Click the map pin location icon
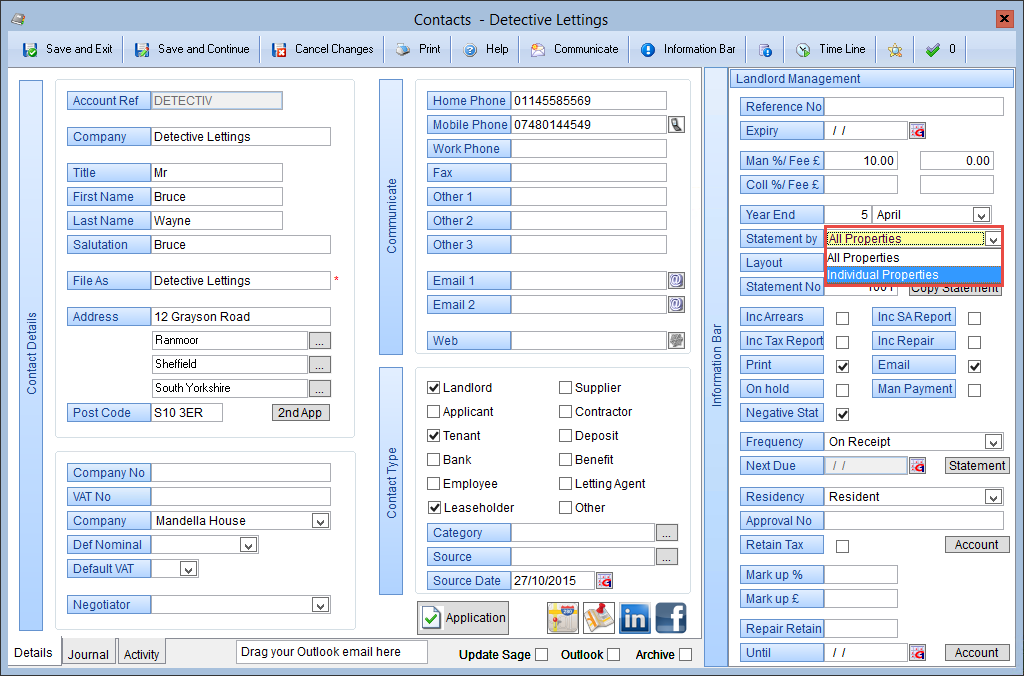This screenshot has width=1024, height=676. [x=599, y=618]
